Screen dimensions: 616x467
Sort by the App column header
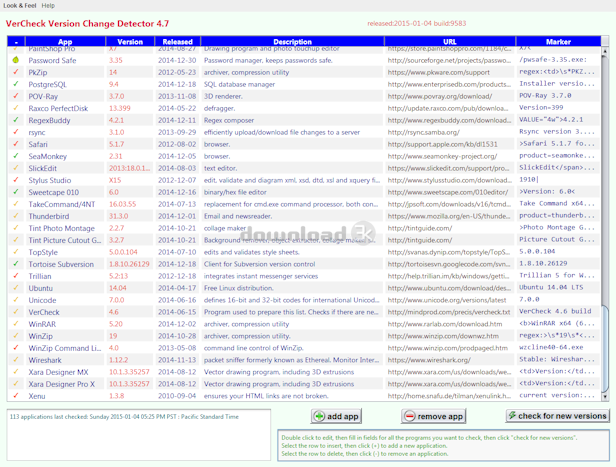click(65, 41)
